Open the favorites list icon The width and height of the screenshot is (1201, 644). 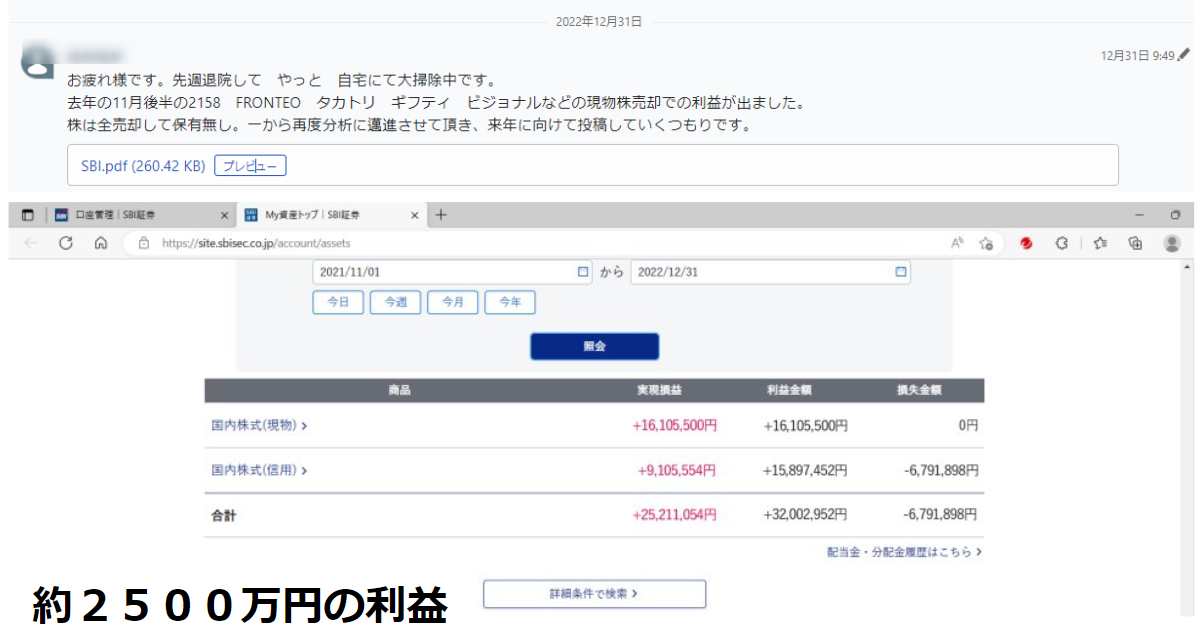pyautogui.click(x=1100, y=243)
